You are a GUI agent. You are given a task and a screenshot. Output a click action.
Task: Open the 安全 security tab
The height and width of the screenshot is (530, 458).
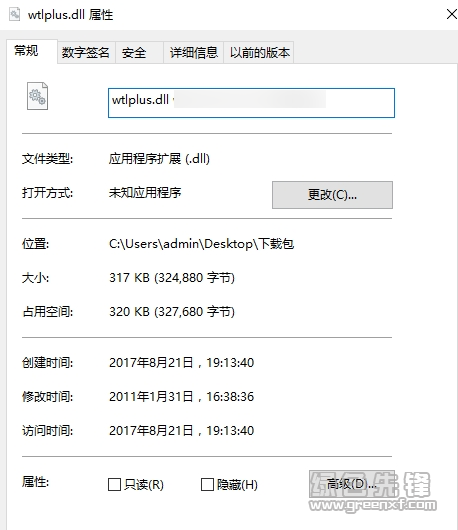point(139,52)
